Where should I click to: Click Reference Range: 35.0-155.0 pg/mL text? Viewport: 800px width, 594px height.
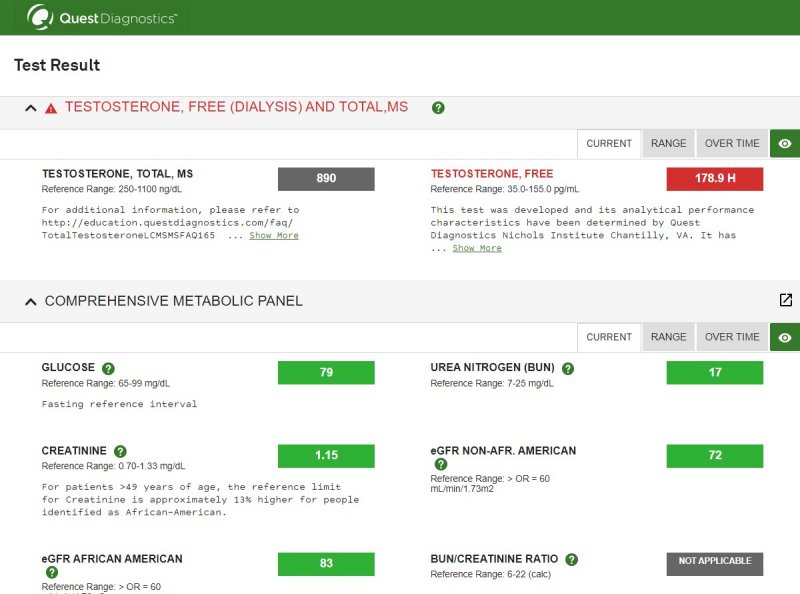coord(505,189)
